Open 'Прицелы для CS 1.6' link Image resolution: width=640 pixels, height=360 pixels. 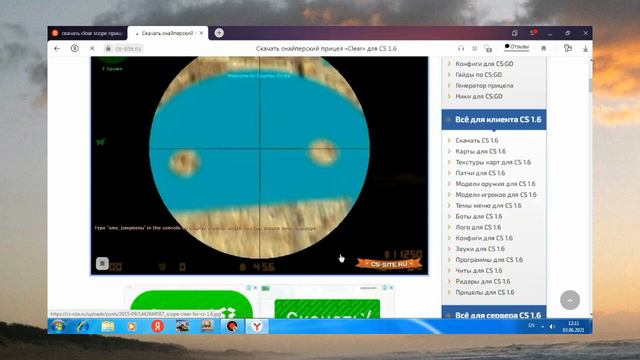point(484,292)
